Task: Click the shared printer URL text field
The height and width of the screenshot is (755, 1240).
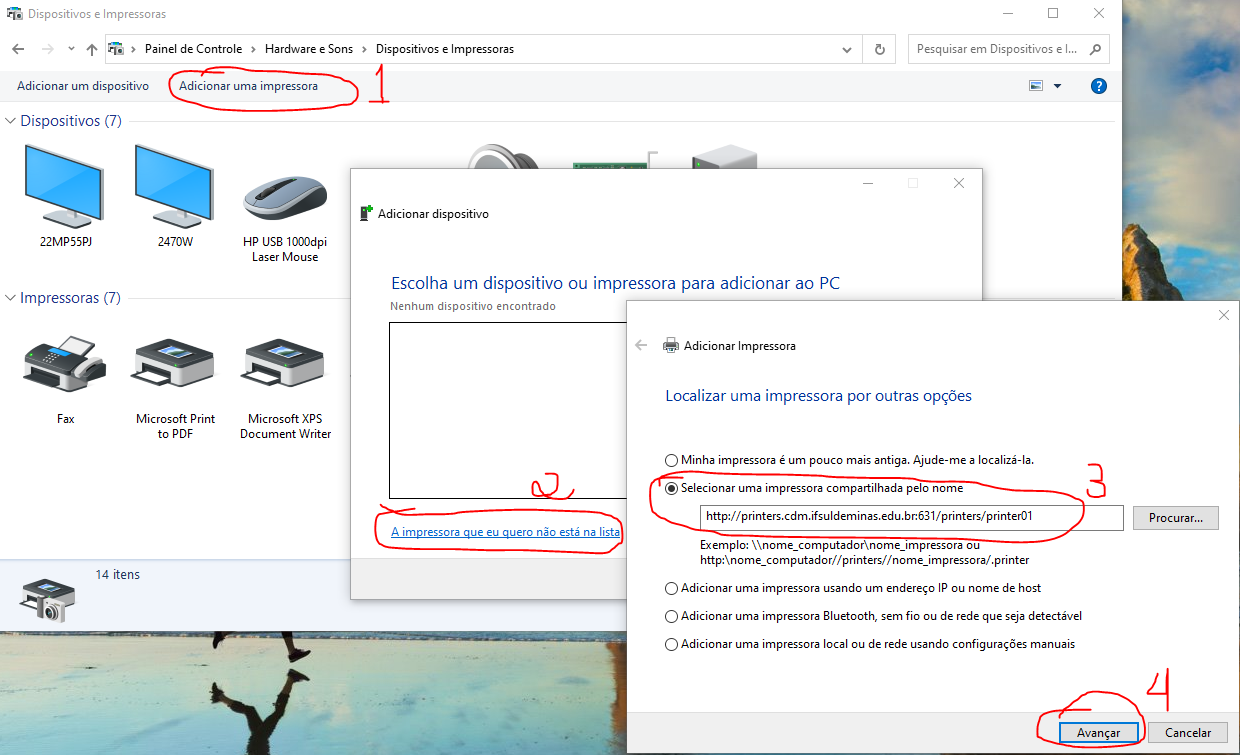Action: (910, 517)
